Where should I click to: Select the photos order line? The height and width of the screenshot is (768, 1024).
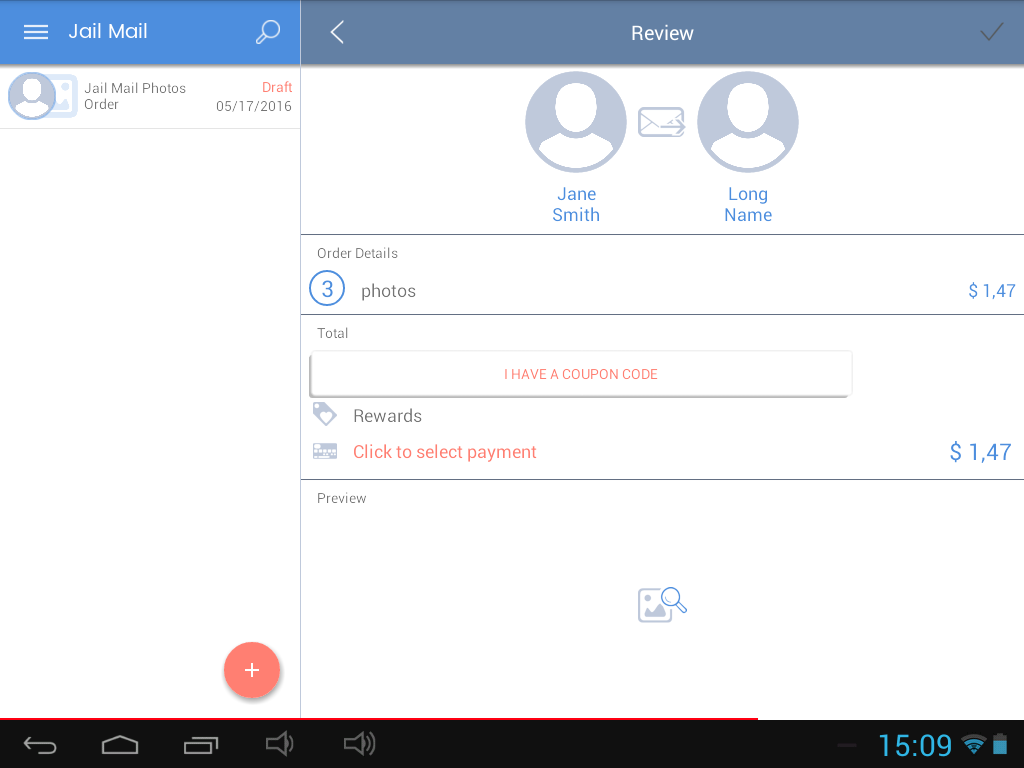click(x=662, y=290)
